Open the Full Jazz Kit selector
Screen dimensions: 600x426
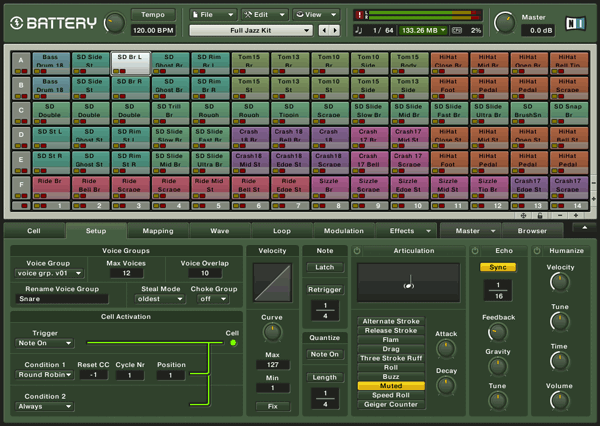coord(251,30)
